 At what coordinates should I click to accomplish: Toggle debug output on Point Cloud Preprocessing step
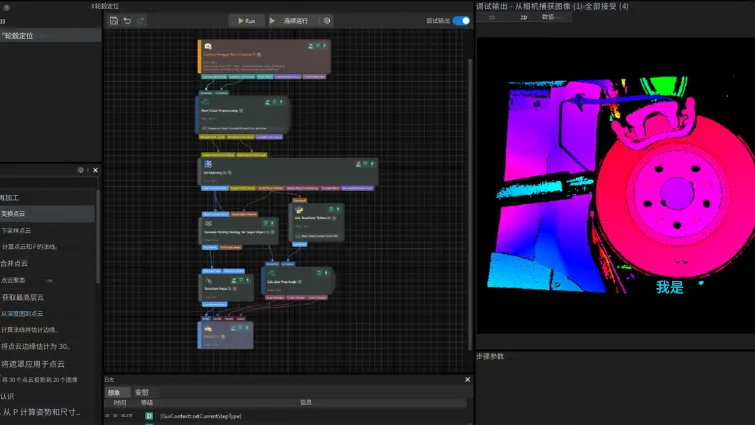[x=275, y=102]
